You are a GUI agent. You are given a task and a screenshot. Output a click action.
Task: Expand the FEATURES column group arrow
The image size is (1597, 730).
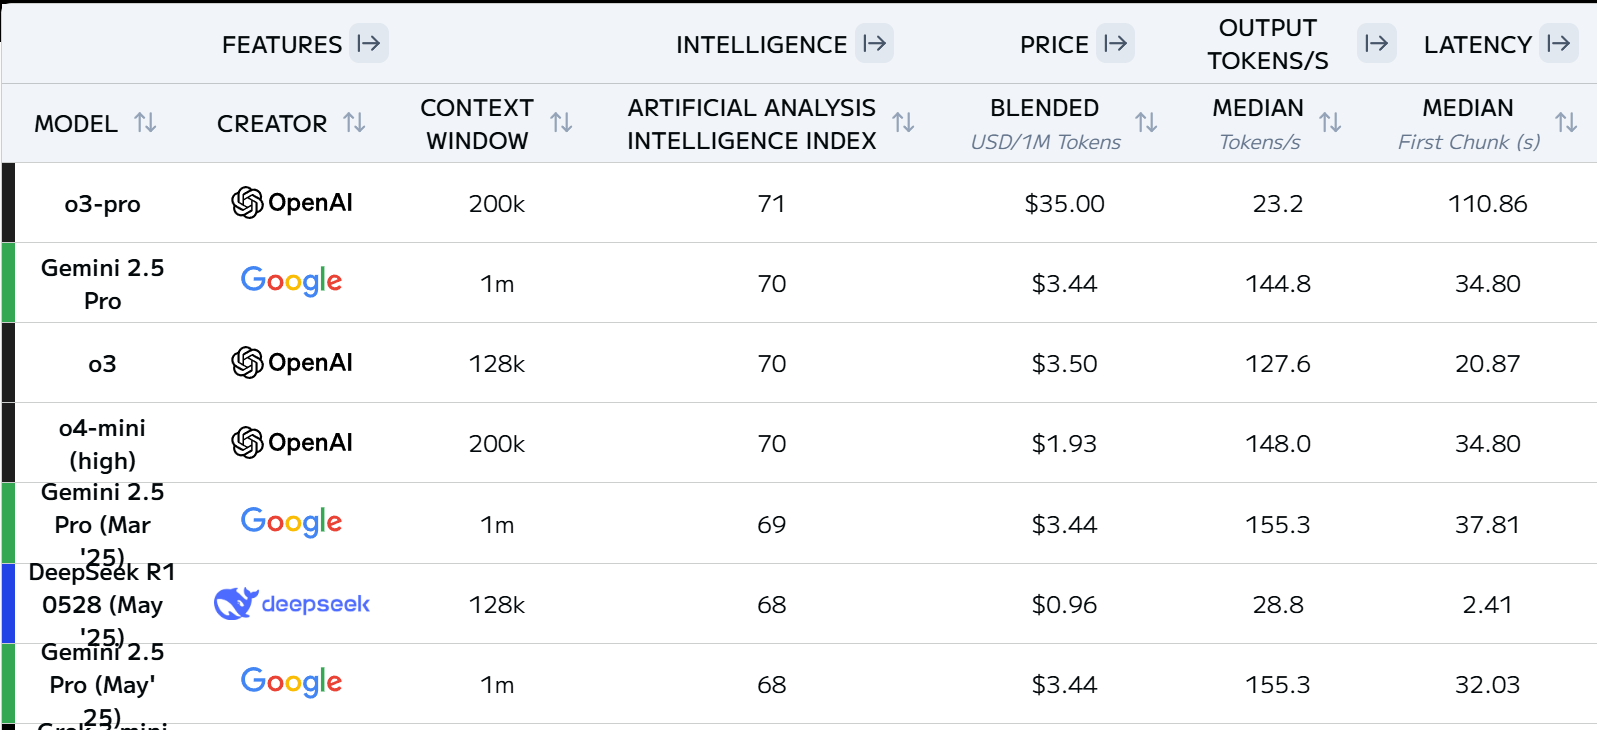(369, 44)
